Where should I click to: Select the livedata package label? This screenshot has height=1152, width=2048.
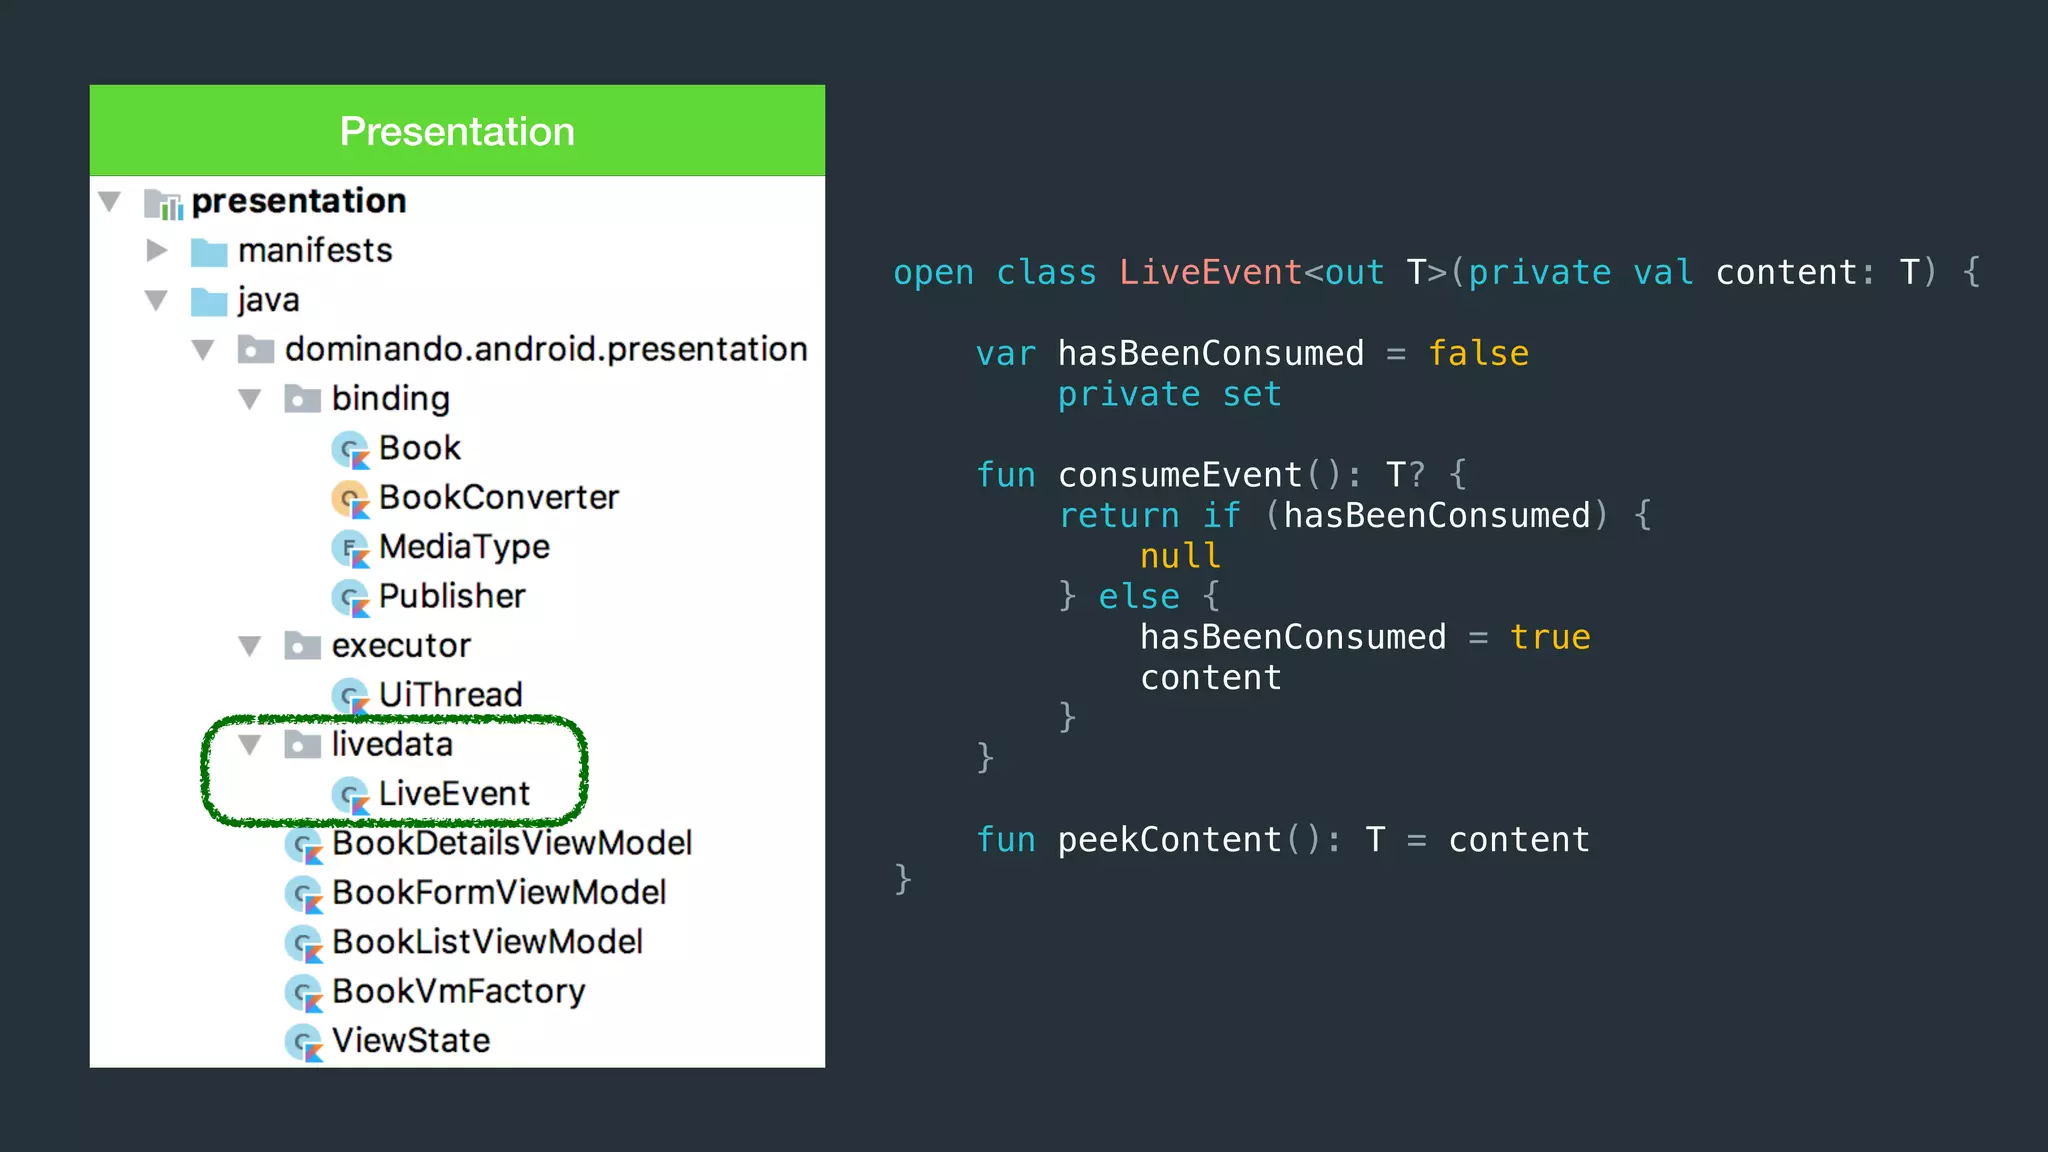(392, 744)
